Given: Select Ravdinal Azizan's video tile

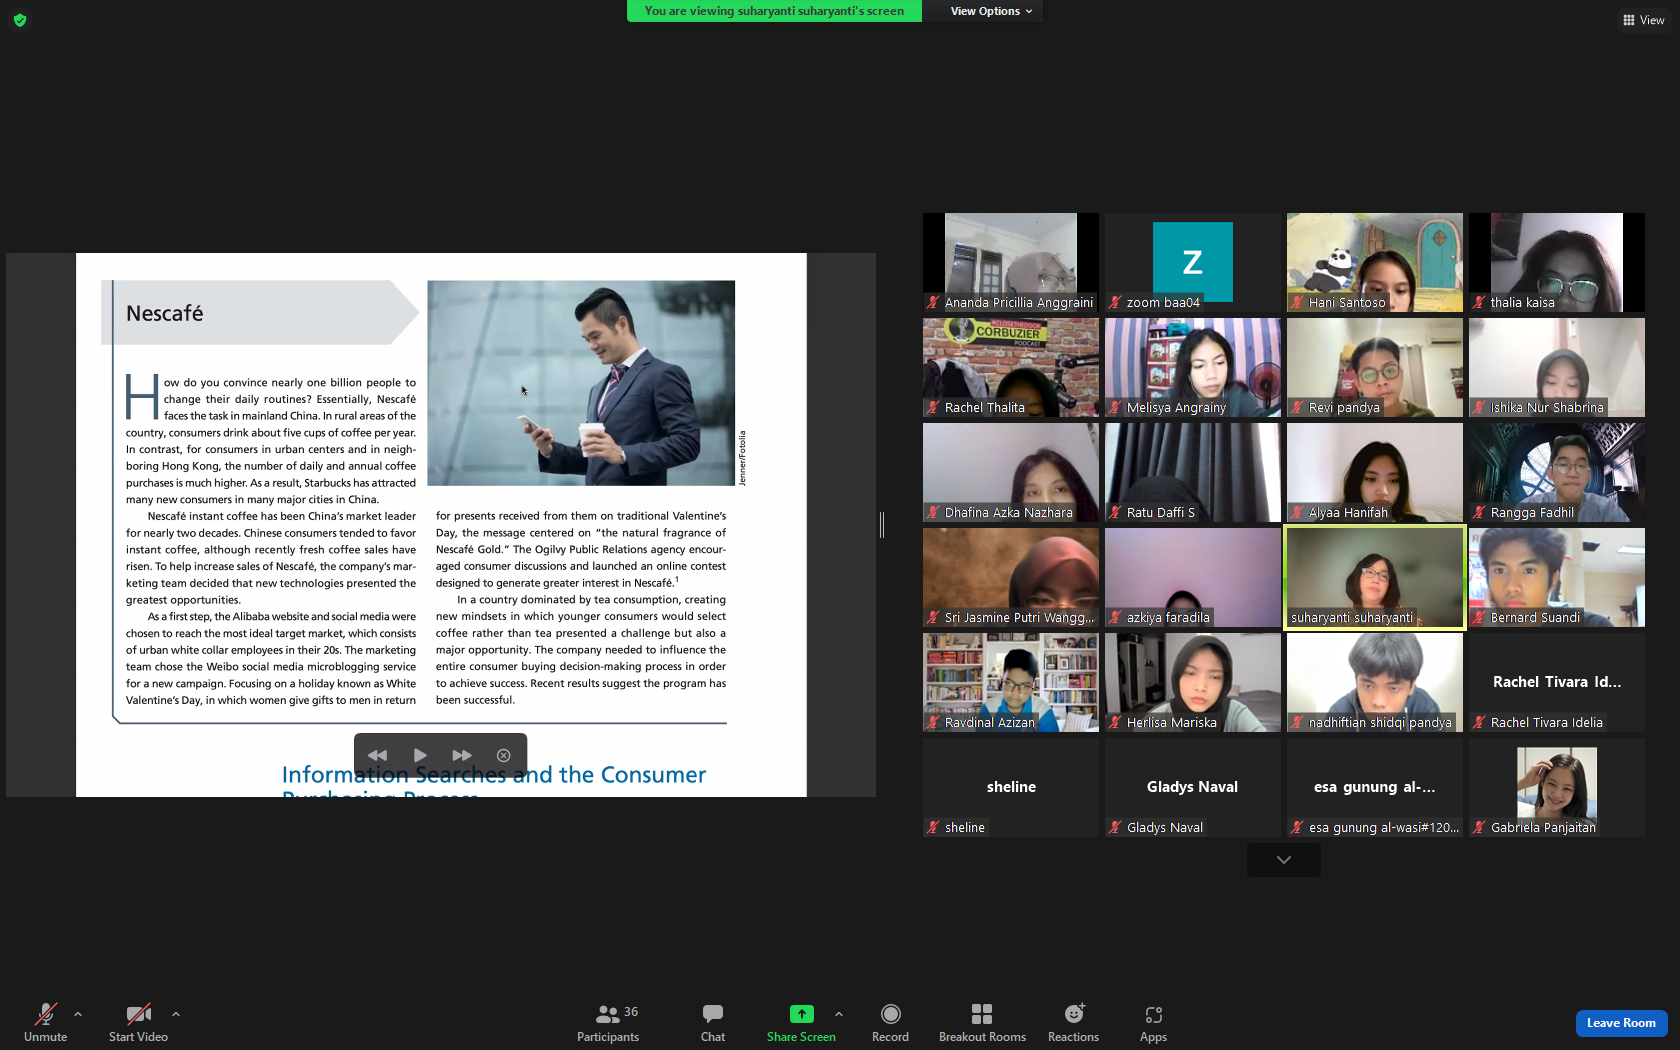Looking at the screenshot, I should 1011,682.
